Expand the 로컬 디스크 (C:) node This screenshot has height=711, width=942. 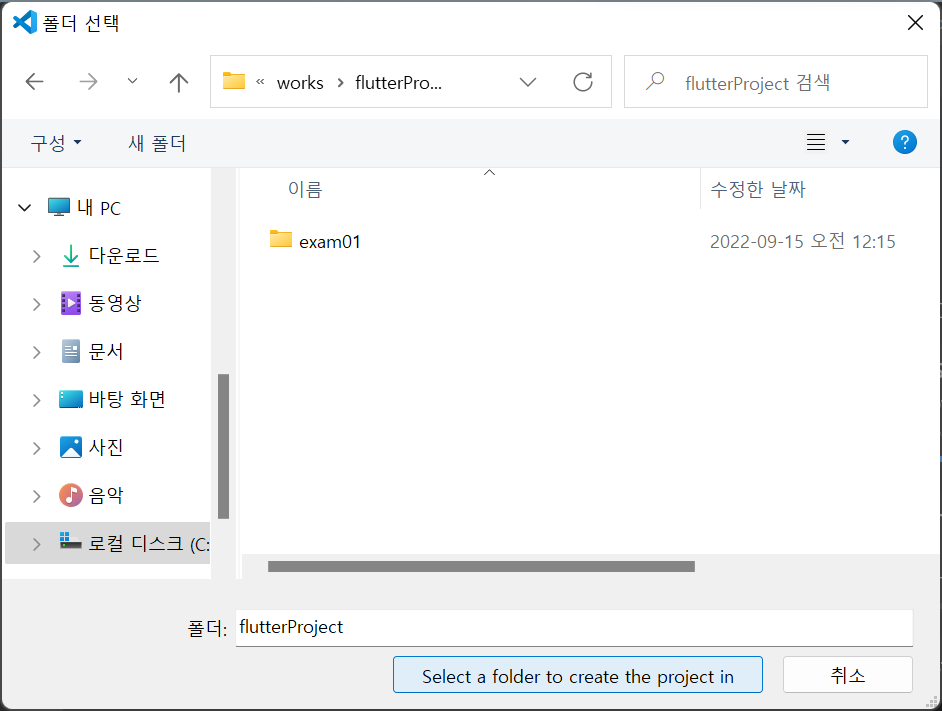pyautogui.click(x=37, y=545)
